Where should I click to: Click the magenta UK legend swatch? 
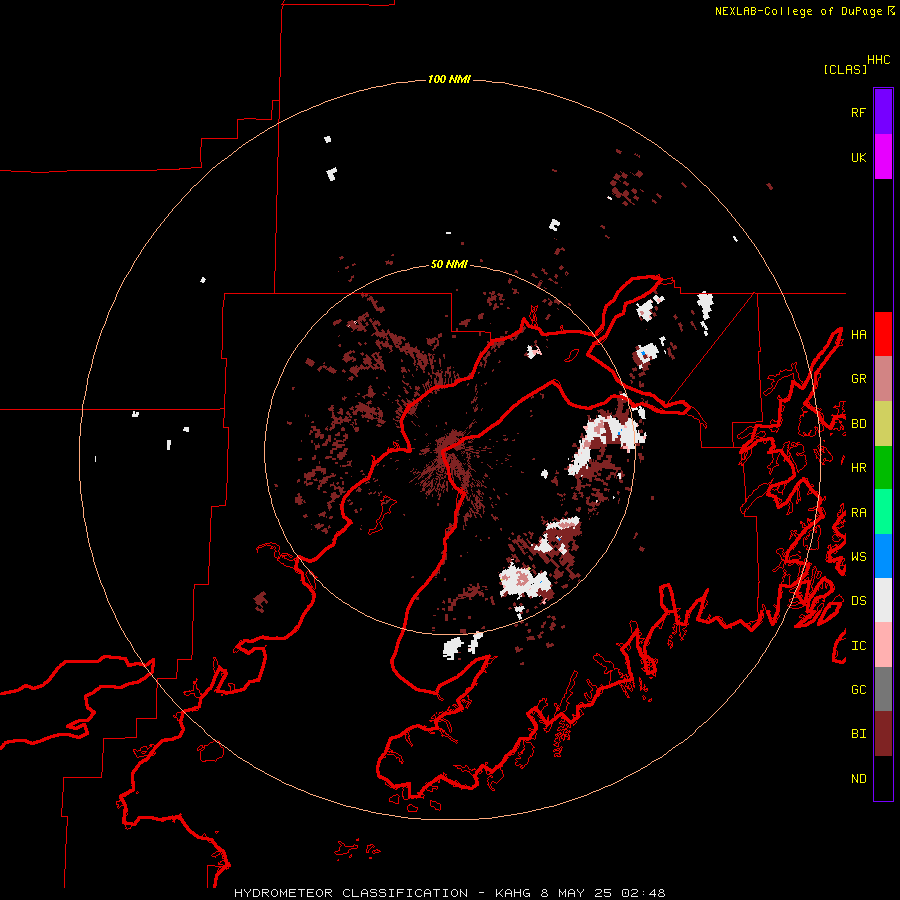click(x=883, y=157)
